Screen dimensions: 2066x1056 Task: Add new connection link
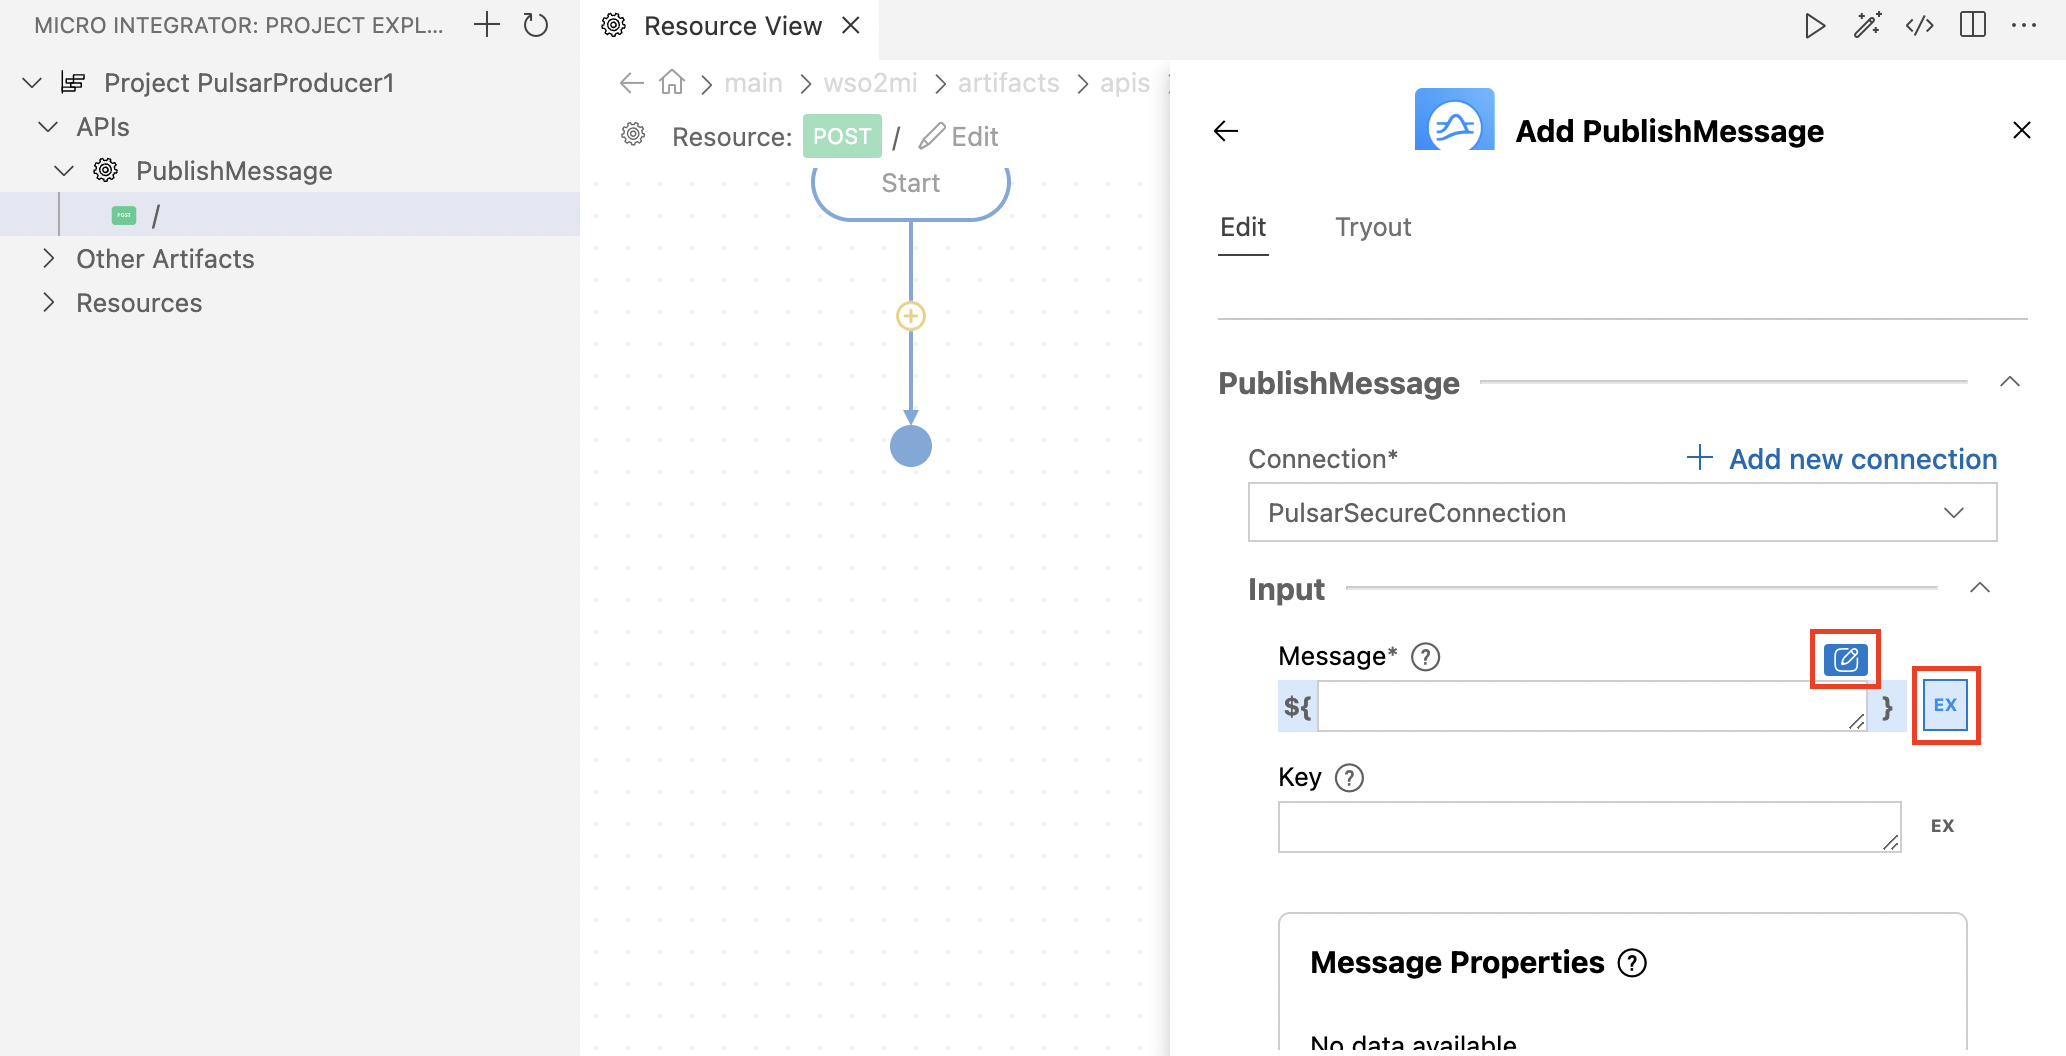(1842, 458)
